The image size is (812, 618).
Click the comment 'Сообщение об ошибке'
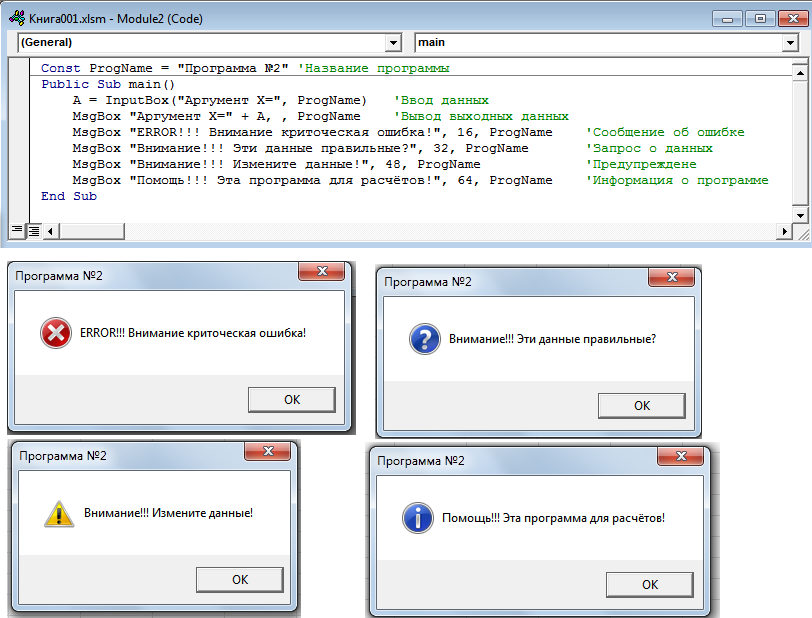pyautogui.click(x=665, y=132)
